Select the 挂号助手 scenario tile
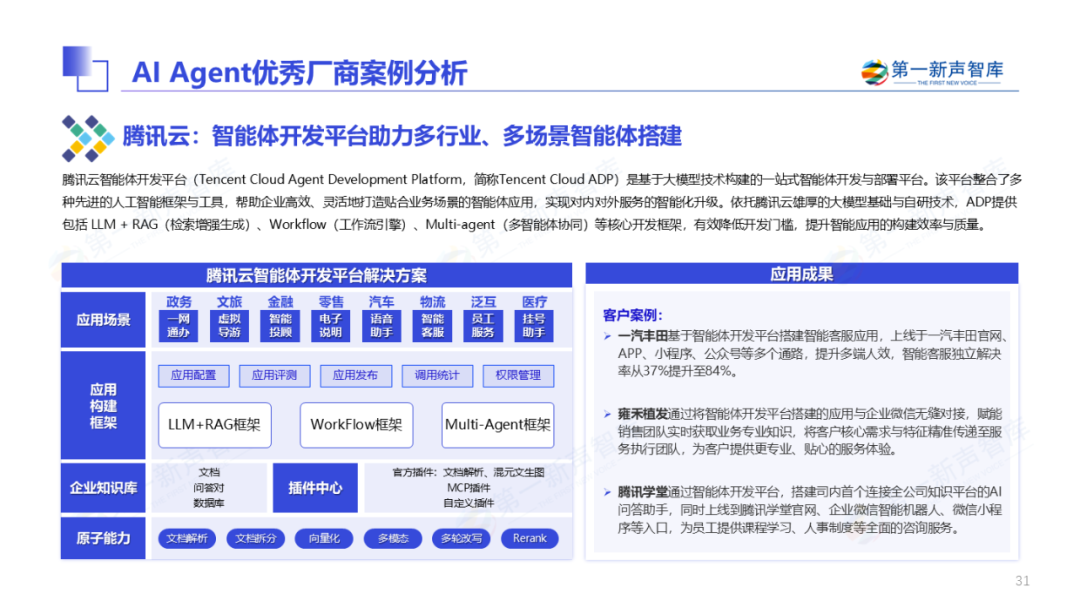The width and height of the screenshot is (1080, 608). [534, 326]
